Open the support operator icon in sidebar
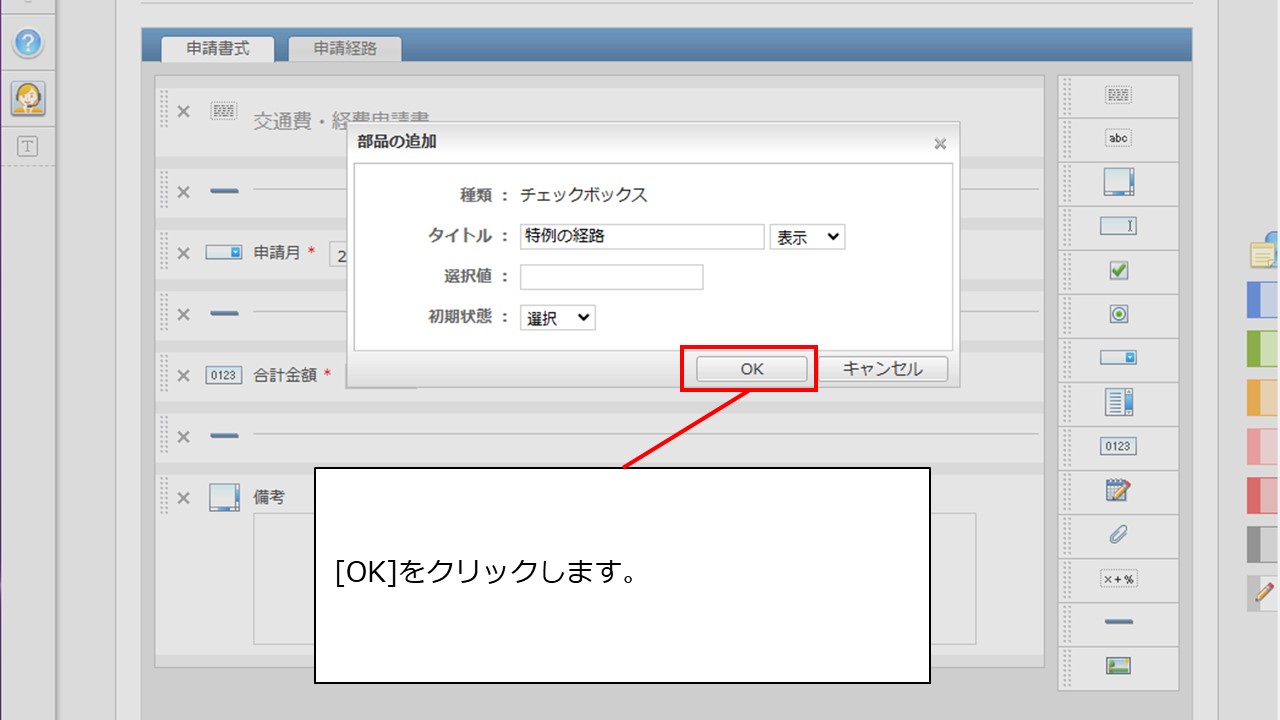Image resolution: width=1280 pixels, height=720 pixels. (x=28, y=98)
